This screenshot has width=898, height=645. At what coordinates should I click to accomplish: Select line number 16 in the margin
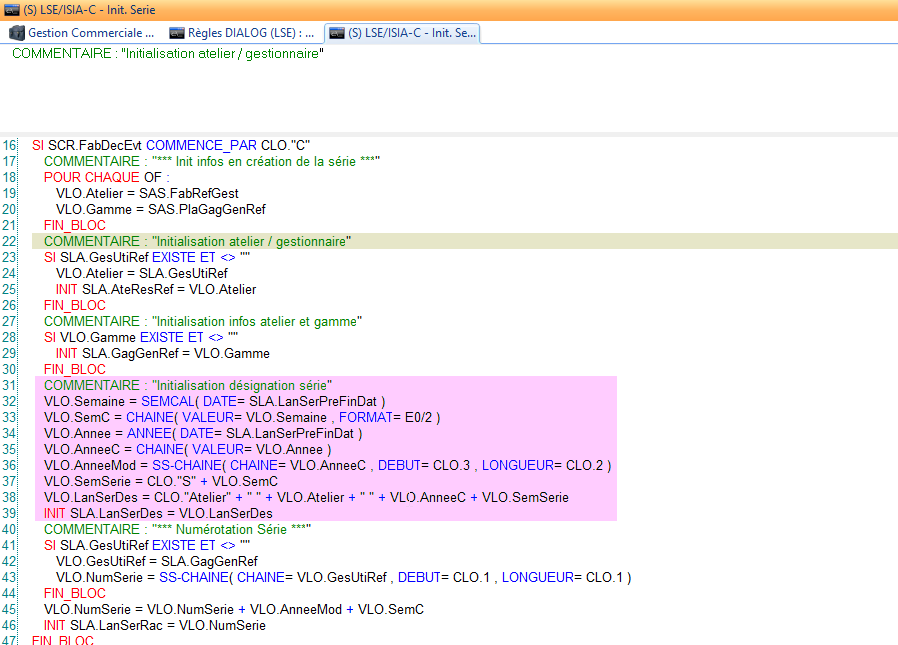point(10,144)
